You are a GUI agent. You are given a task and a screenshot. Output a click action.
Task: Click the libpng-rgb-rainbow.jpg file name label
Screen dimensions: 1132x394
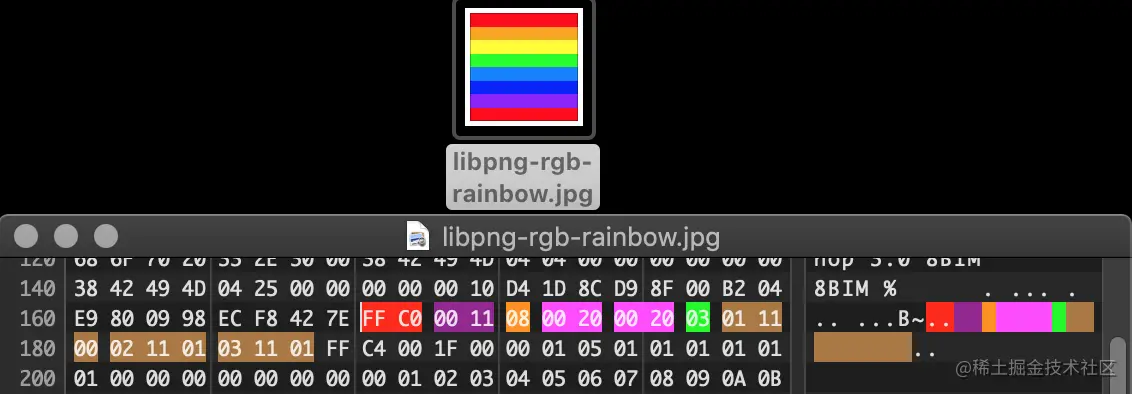pos(523,177)
